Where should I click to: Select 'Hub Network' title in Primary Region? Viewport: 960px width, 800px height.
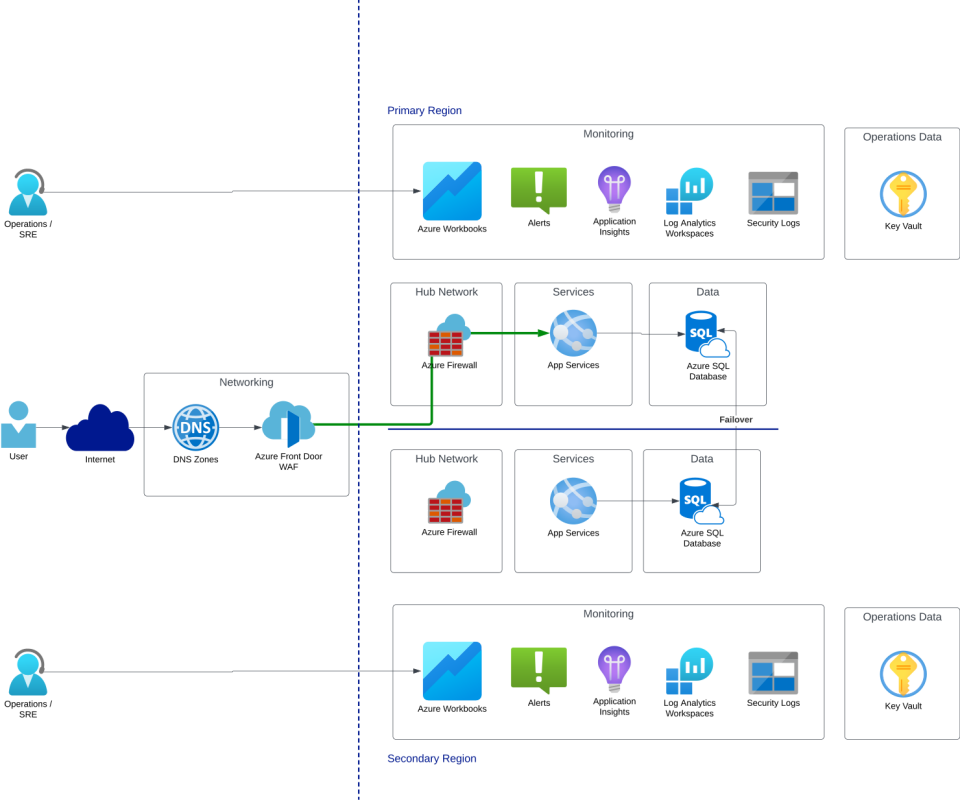click(x=446, y=292)
